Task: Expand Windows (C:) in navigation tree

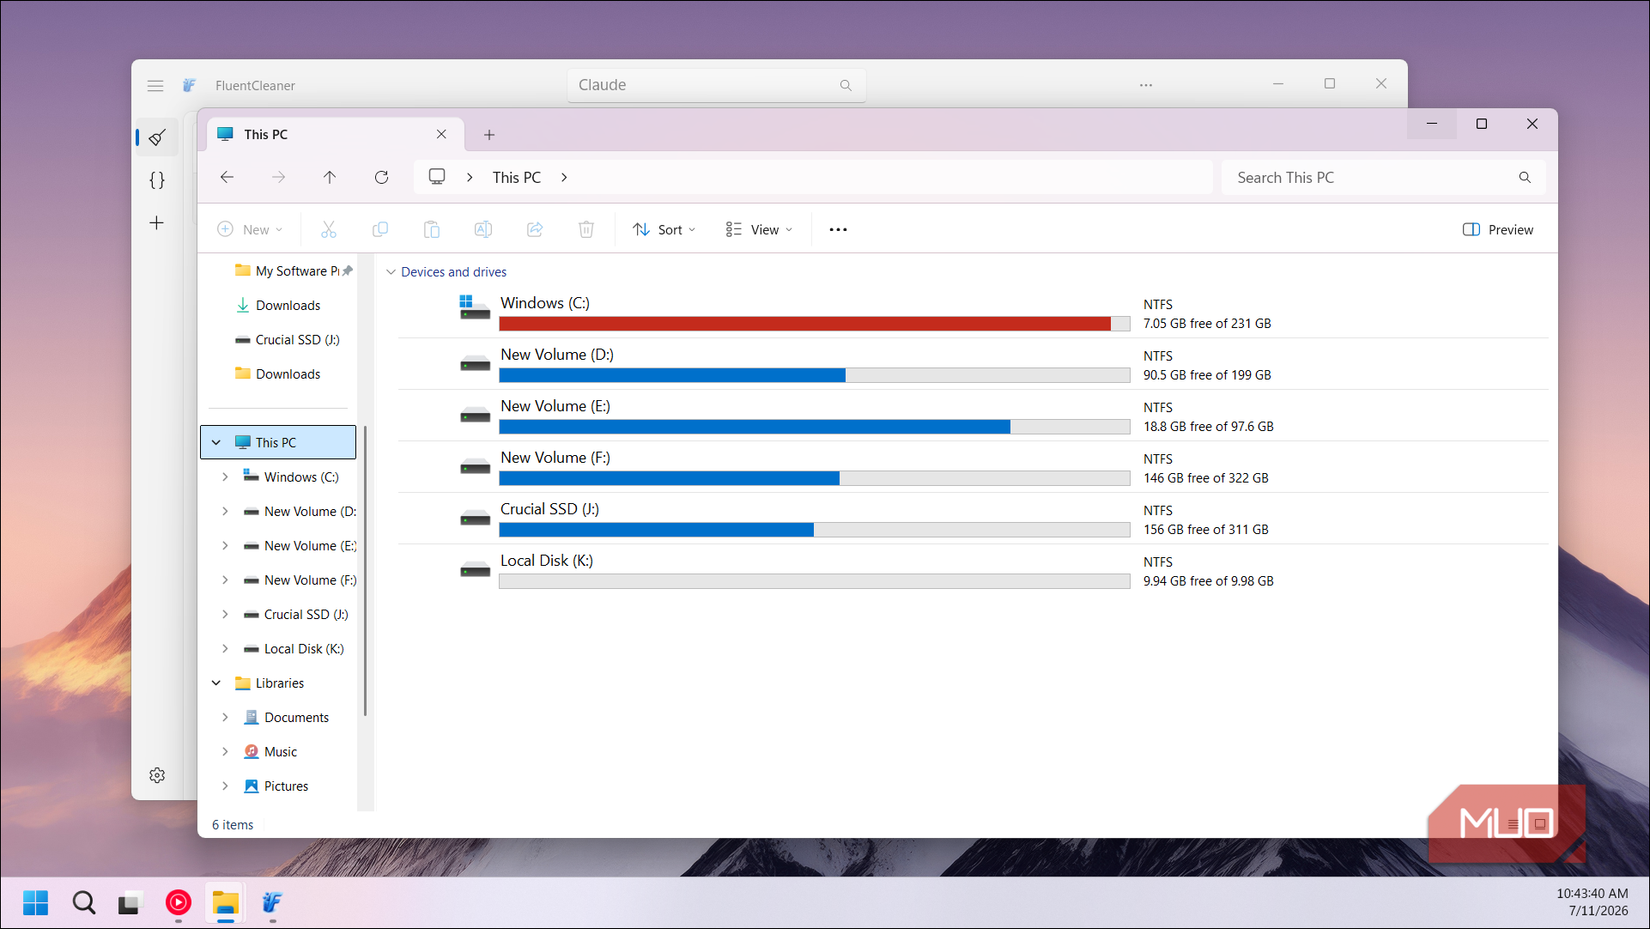Action: coord(225,477)
